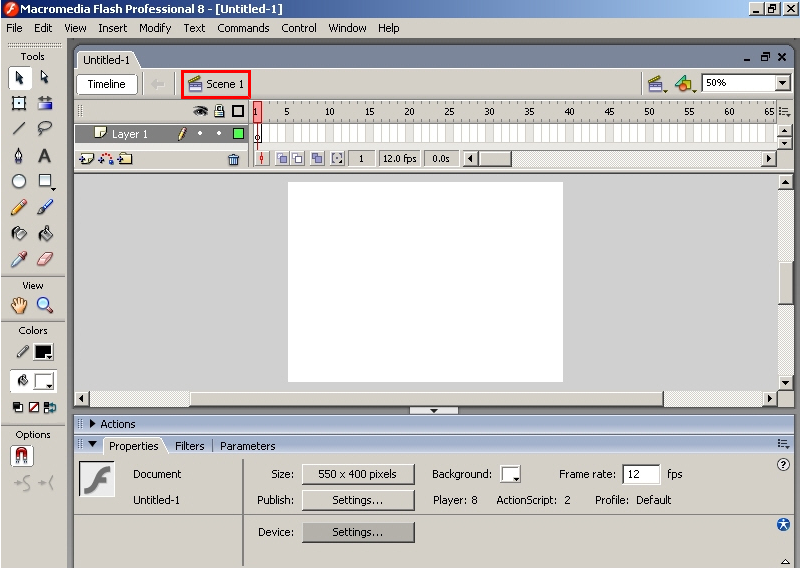Open the Insert menu
The image size is (802, 570).
[x=113, y=28]
